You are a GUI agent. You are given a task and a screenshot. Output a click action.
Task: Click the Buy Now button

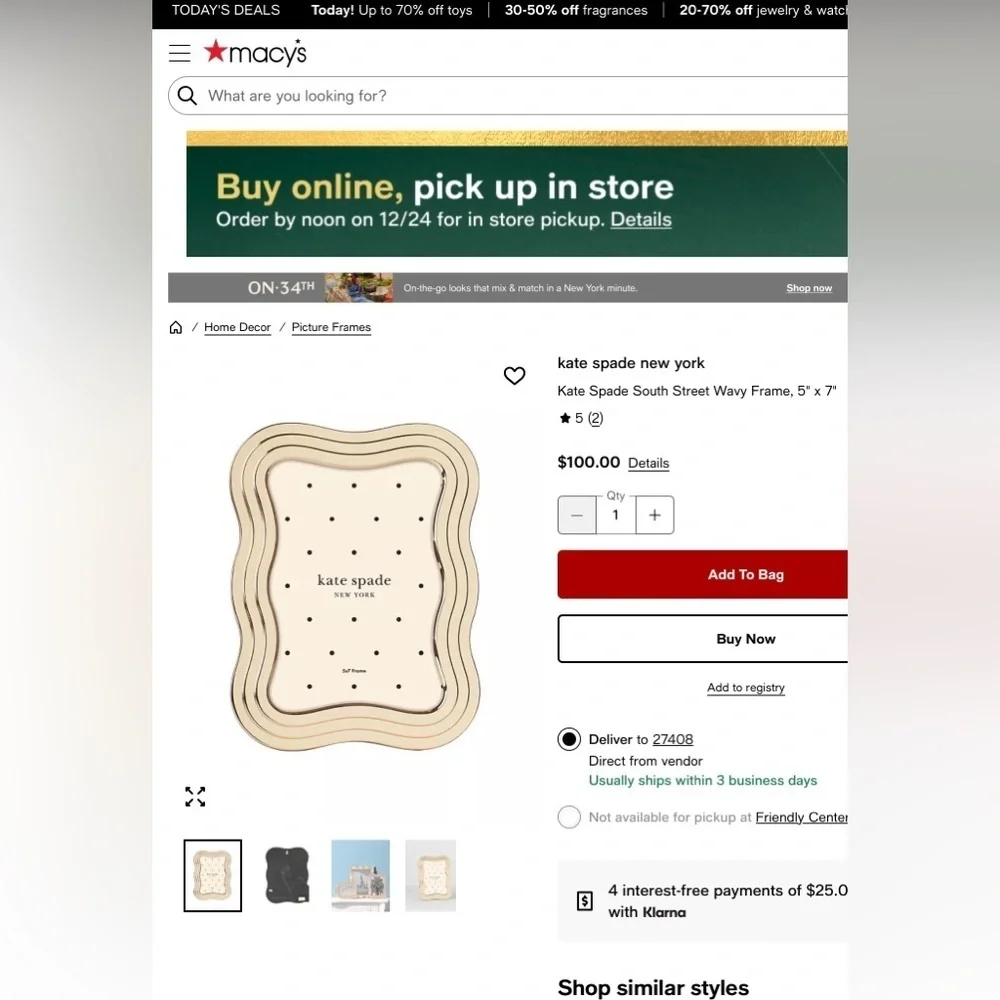pos(702,639)
